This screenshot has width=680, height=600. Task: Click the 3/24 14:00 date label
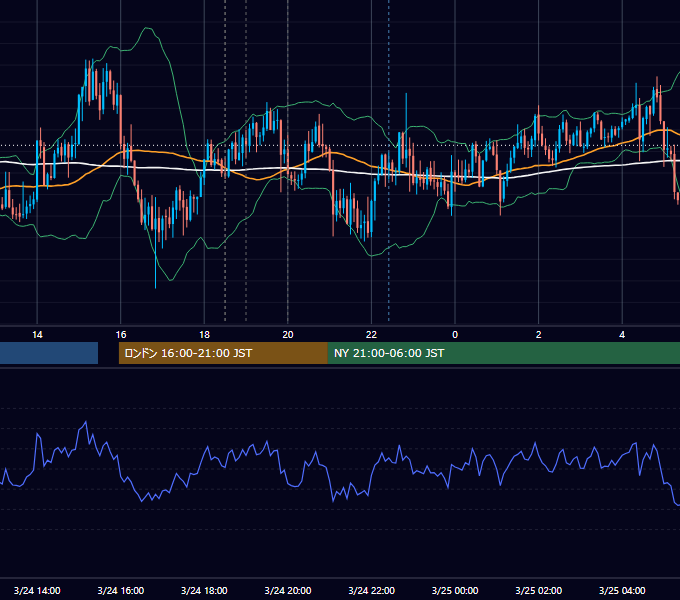click(x=37, y=590)
